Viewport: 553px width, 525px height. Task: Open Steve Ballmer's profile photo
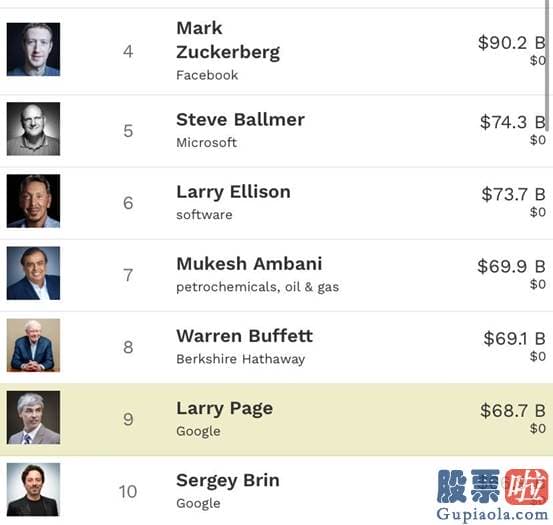(x=34, y=129)
